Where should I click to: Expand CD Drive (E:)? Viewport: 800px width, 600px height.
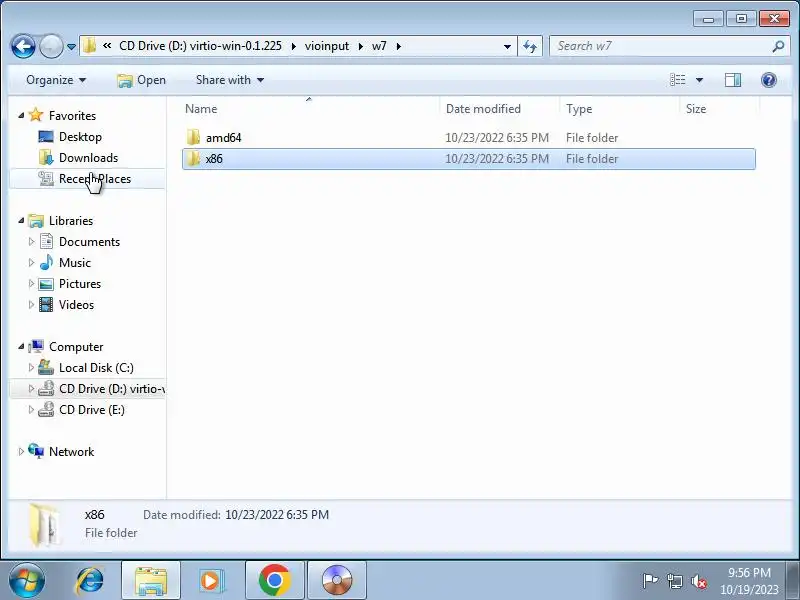point(31,409)
